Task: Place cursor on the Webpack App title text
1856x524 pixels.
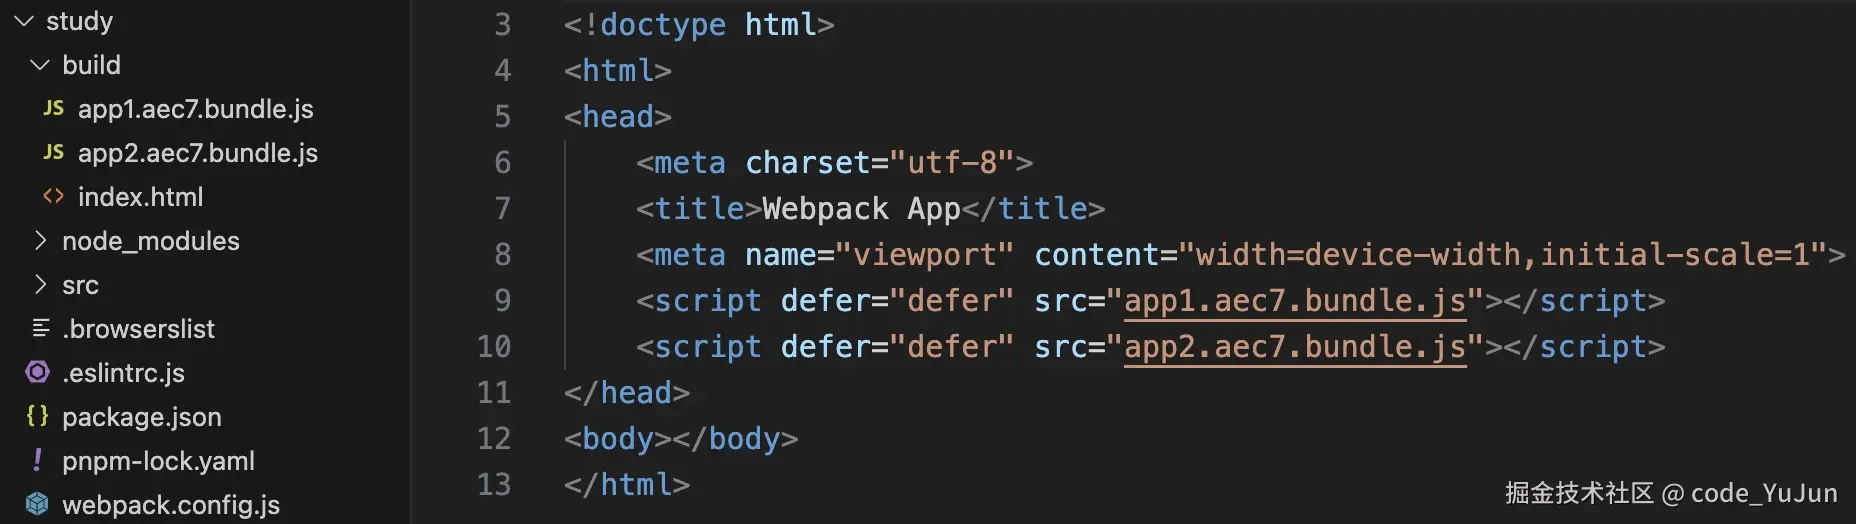Action: tap(860, 209)
